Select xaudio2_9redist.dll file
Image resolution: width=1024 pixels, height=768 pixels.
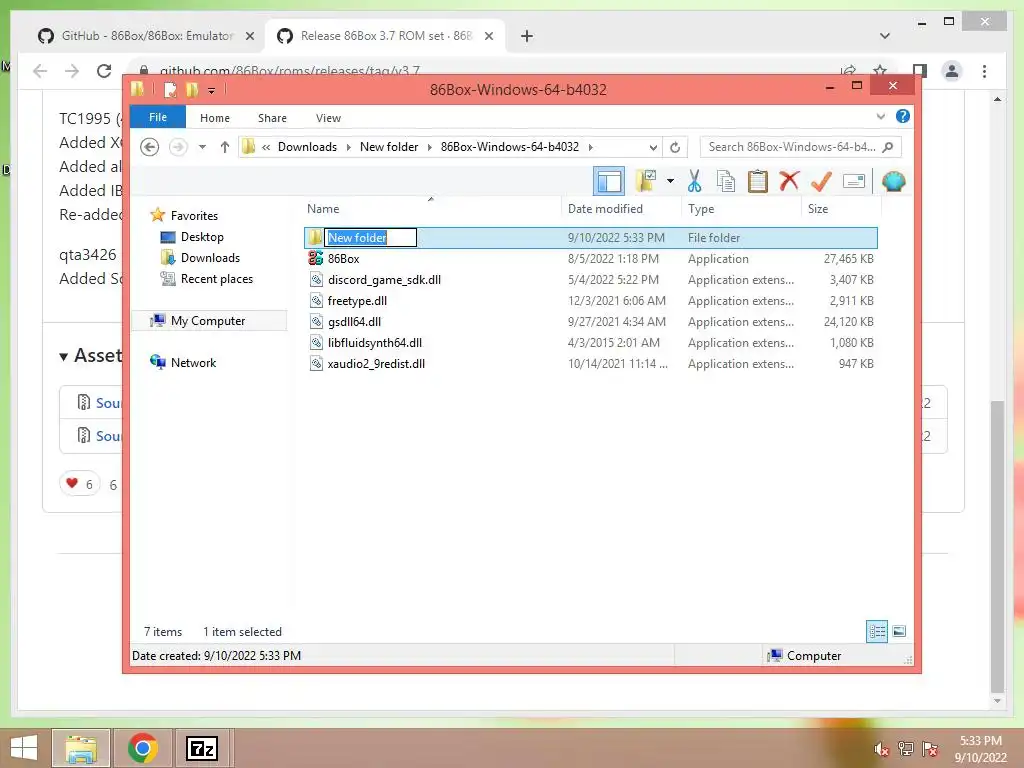pyautogui.click(x=376, y=364)
